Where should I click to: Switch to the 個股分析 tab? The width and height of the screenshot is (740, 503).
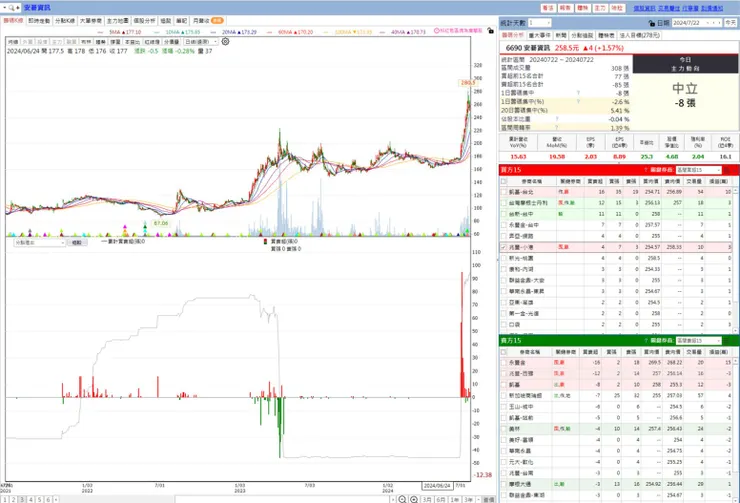tap(144, 21)
